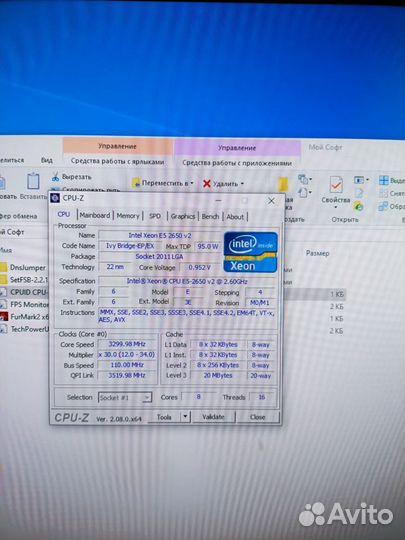Viewport: 405px width, 540px height.
Task: Click the green history icon below Properties group
Action: 358,206
